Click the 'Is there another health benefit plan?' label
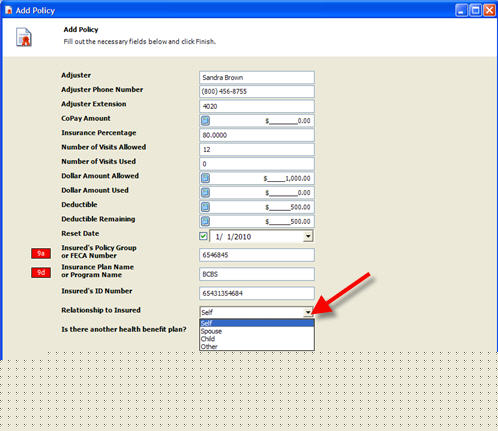The width and height of the screenshot is (498, 431). [x=124, y=329]
